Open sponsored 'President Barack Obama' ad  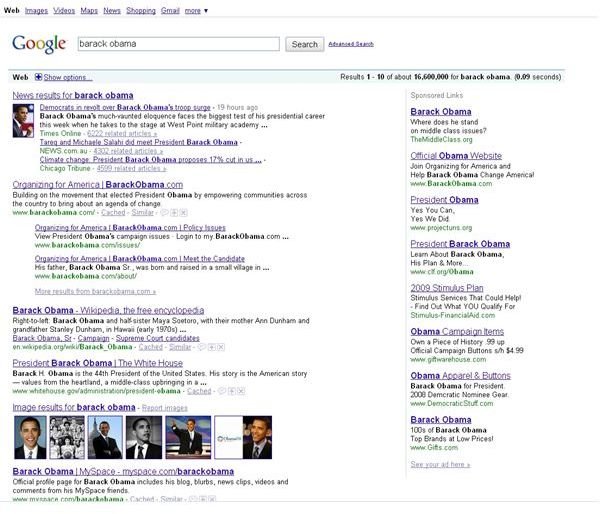460,244
